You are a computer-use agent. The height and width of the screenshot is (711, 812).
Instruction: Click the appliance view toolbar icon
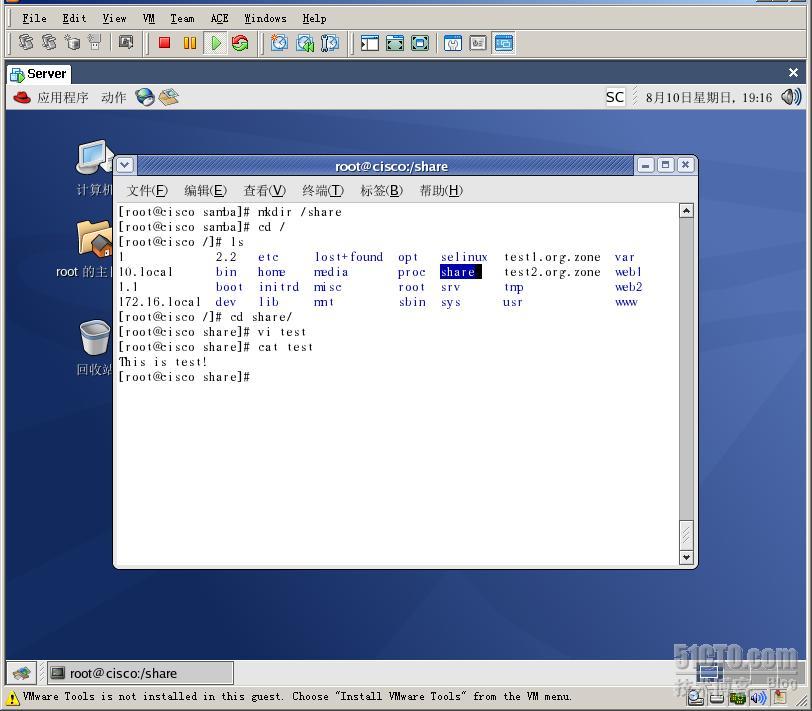pos(478,43)
